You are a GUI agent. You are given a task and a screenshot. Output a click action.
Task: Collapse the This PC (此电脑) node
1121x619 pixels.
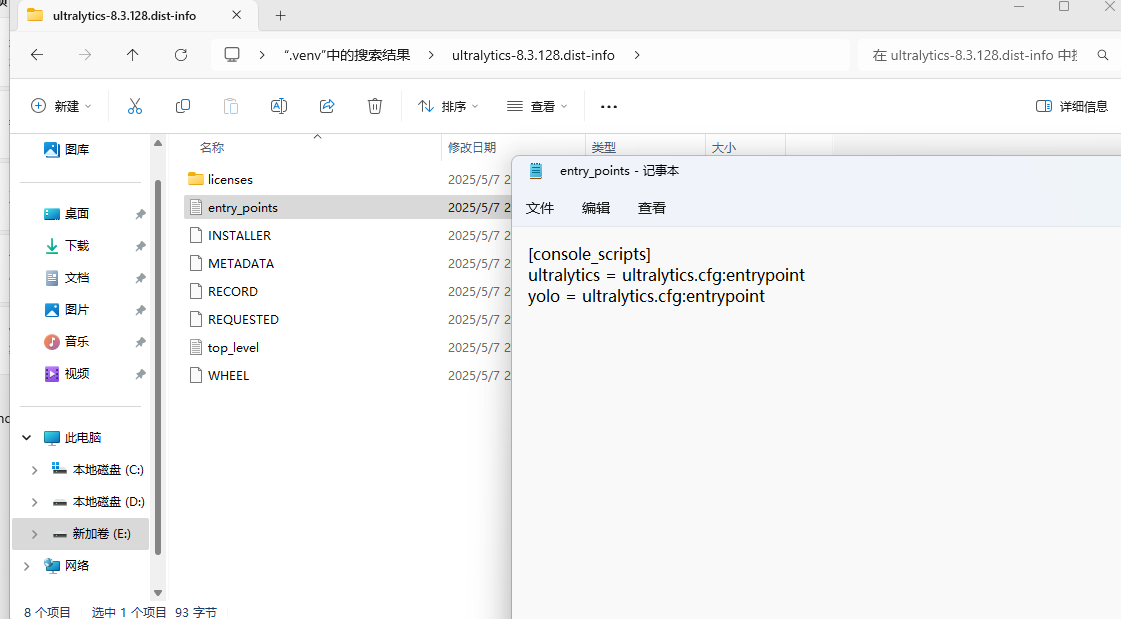26,437
